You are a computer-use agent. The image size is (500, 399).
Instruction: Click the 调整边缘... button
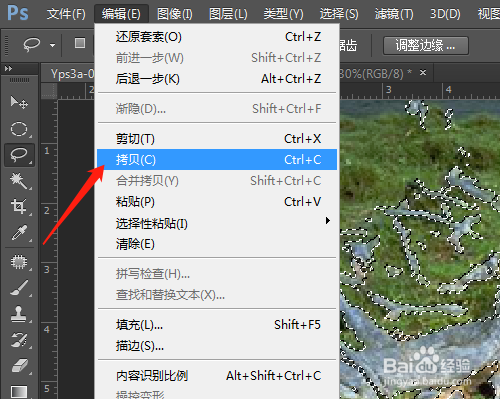point(426,45)
